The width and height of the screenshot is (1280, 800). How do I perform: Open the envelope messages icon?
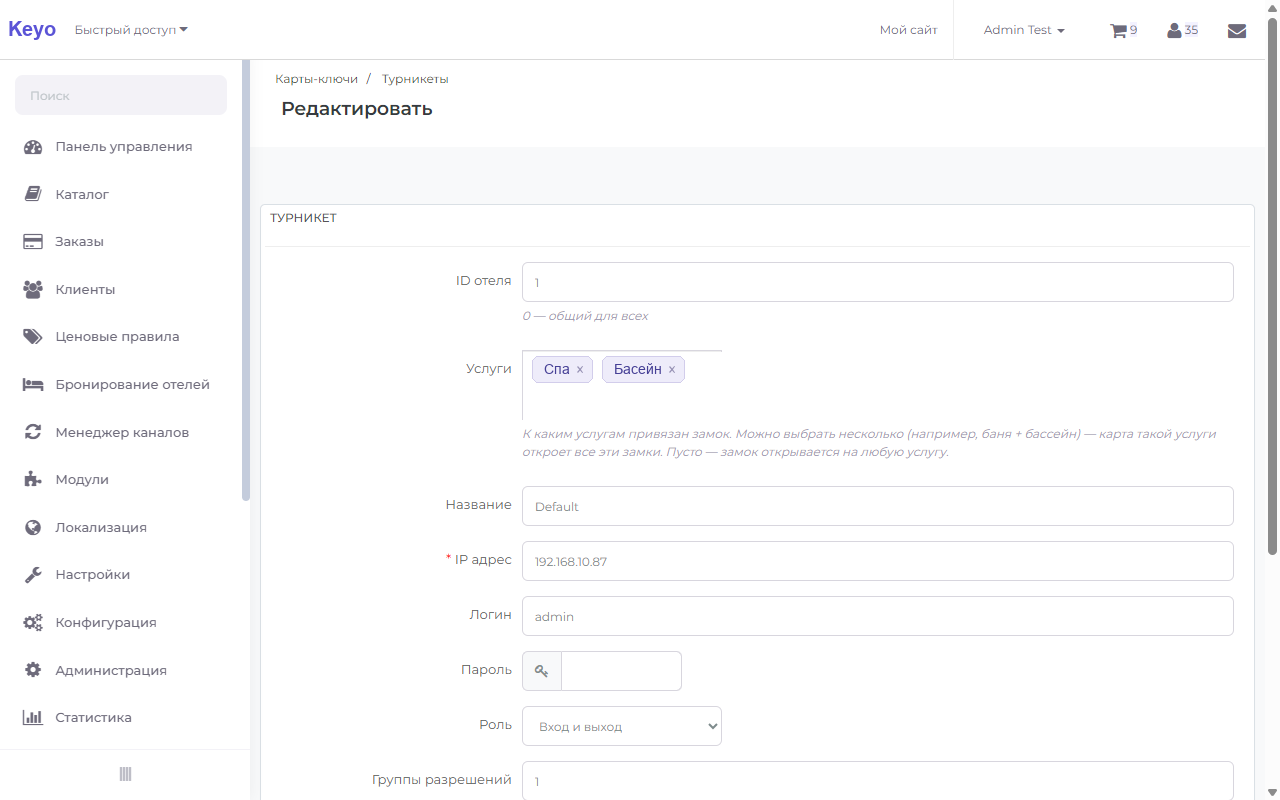tap(1237, 30)
